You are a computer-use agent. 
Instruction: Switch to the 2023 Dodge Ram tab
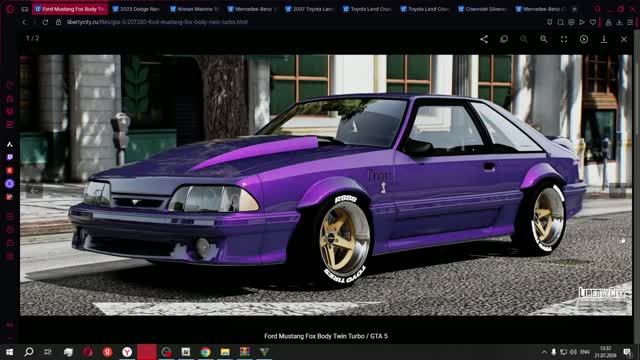pyautogui.click(x=136, y=9)
